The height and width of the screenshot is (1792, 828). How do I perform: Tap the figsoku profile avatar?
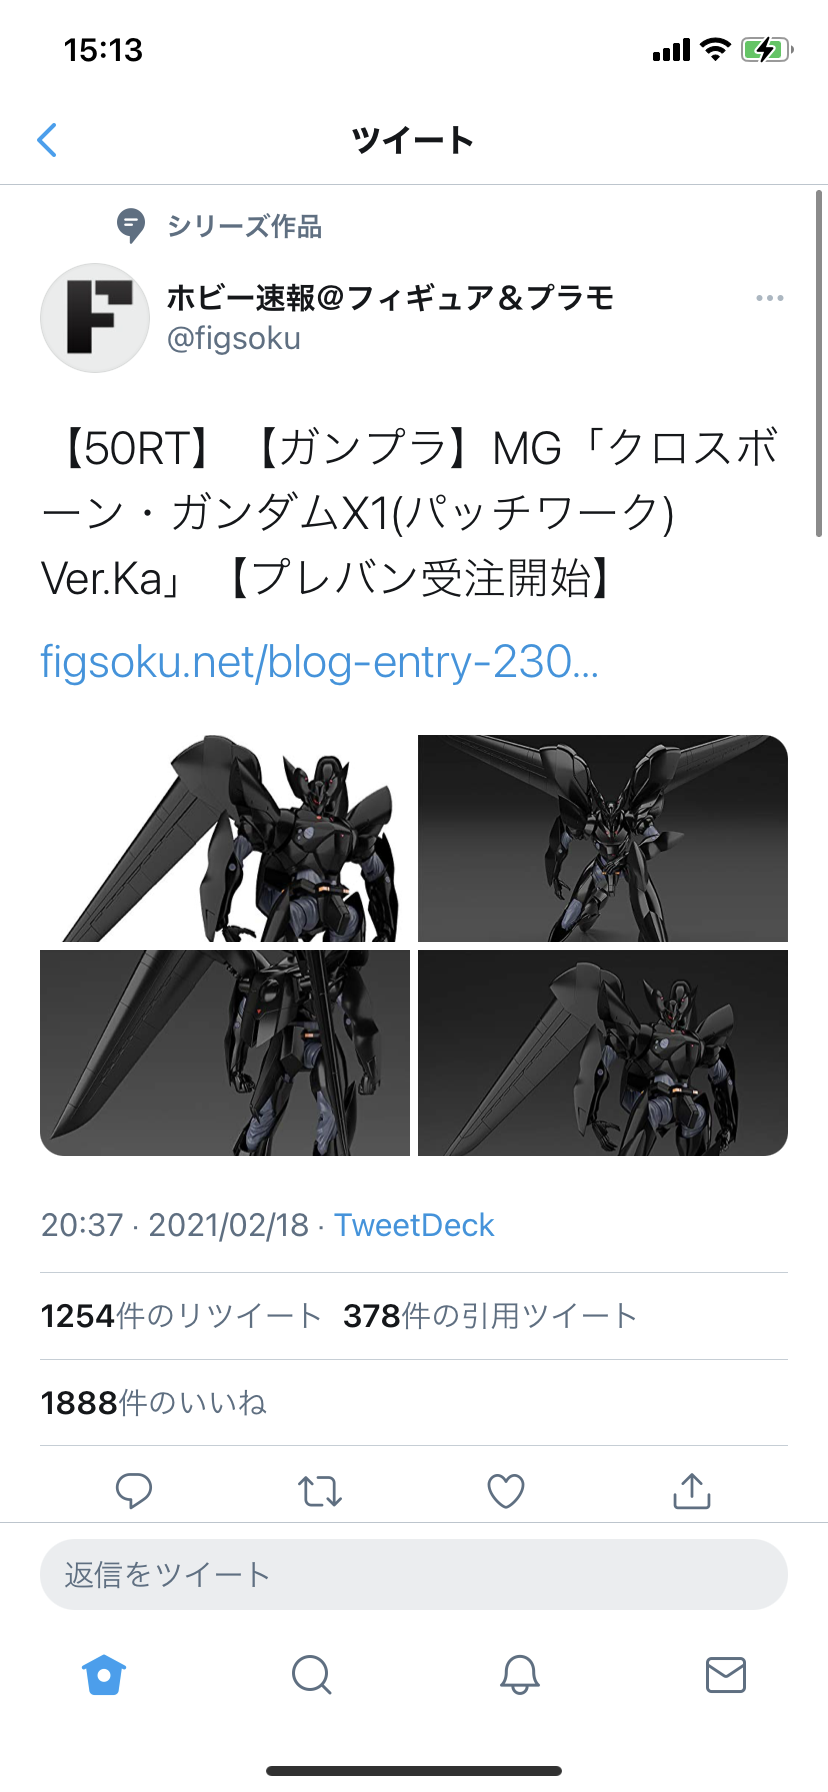(95, 318)
